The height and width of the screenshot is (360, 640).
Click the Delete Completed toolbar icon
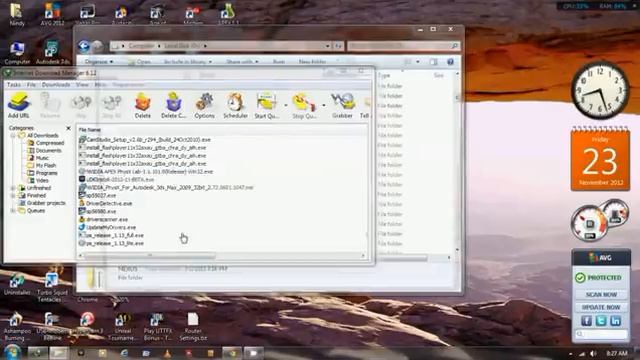173,105
